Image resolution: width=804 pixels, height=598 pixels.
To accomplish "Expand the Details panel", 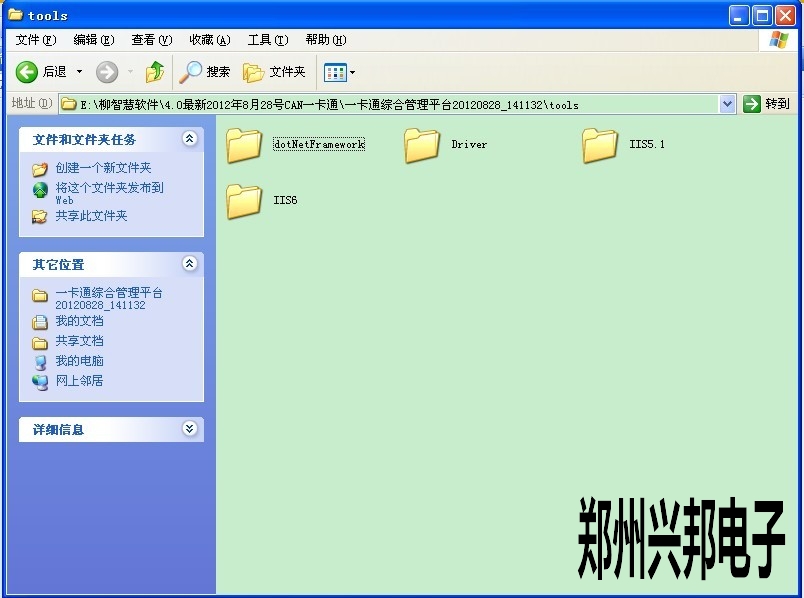I will 189,429.
